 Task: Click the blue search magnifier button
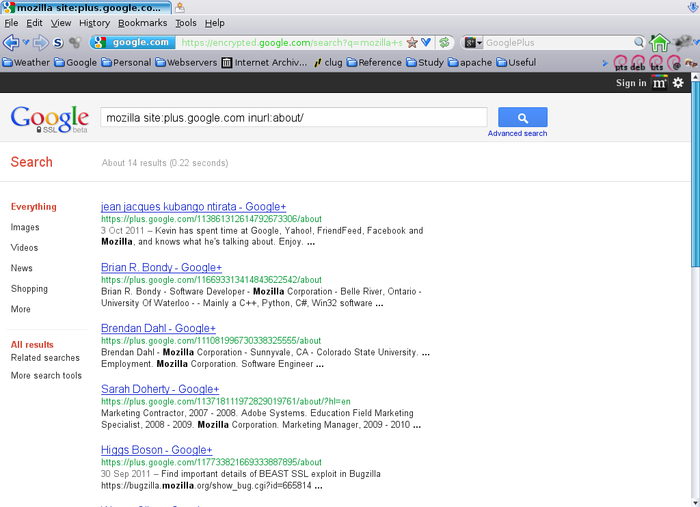523,117
